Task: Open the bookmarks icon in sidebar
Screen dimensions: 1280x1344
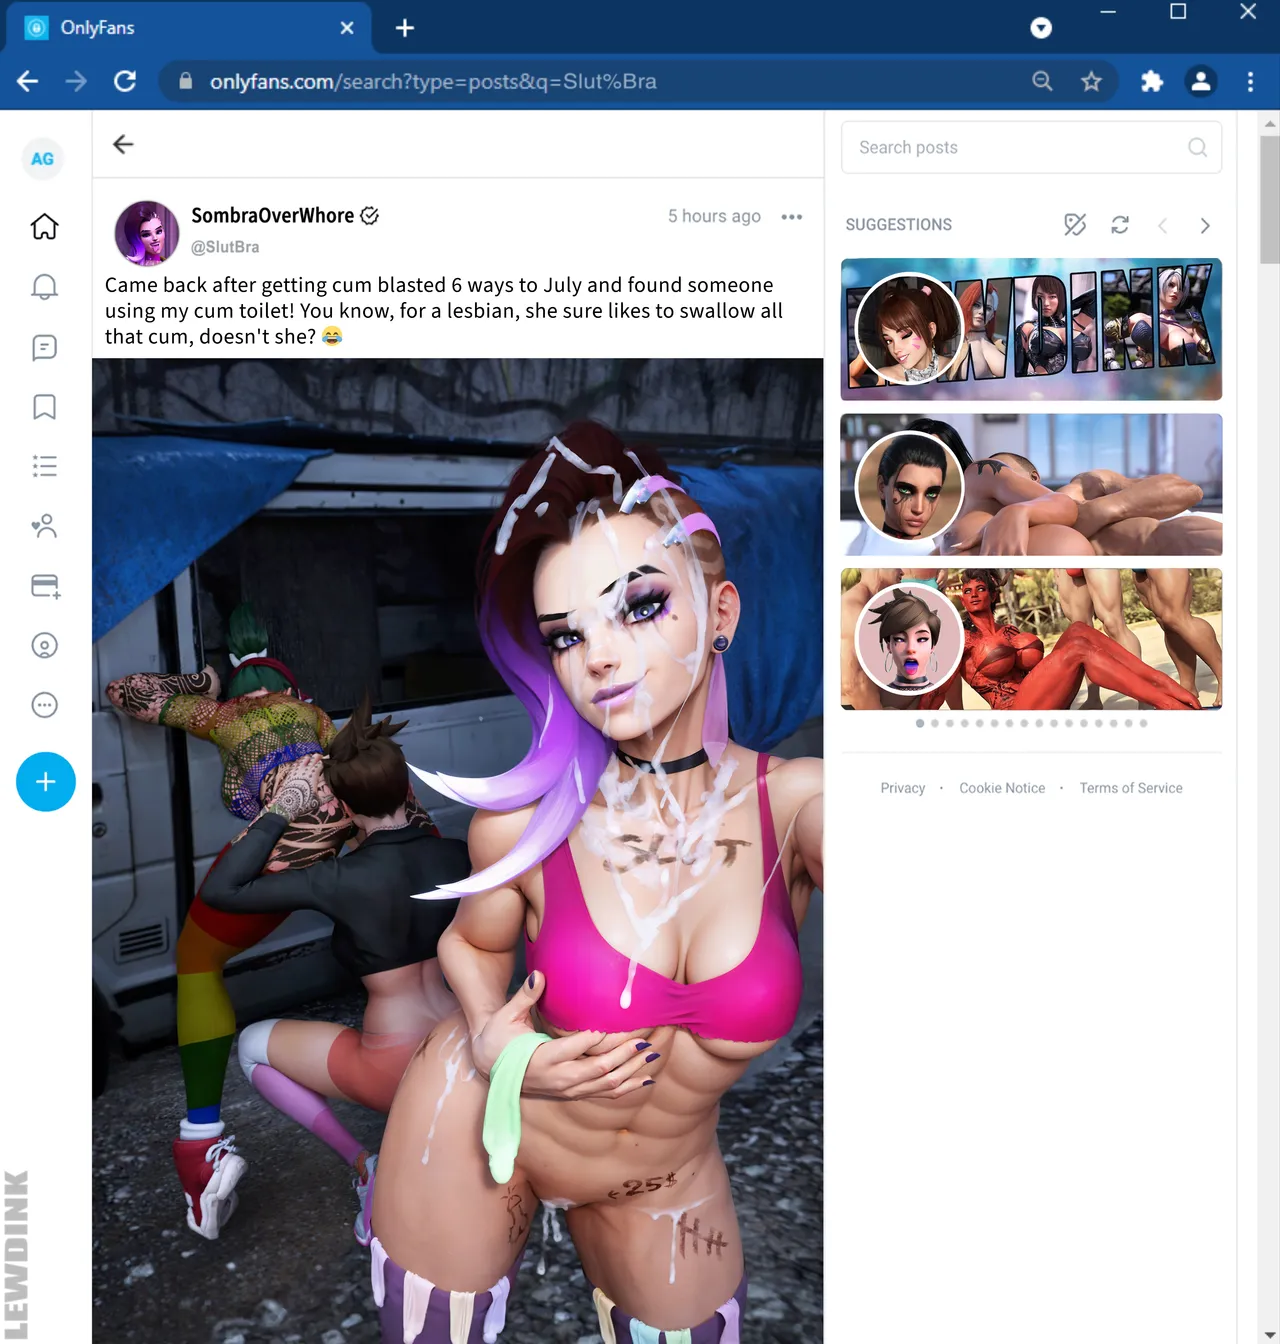Action: [x=44, y=407]
